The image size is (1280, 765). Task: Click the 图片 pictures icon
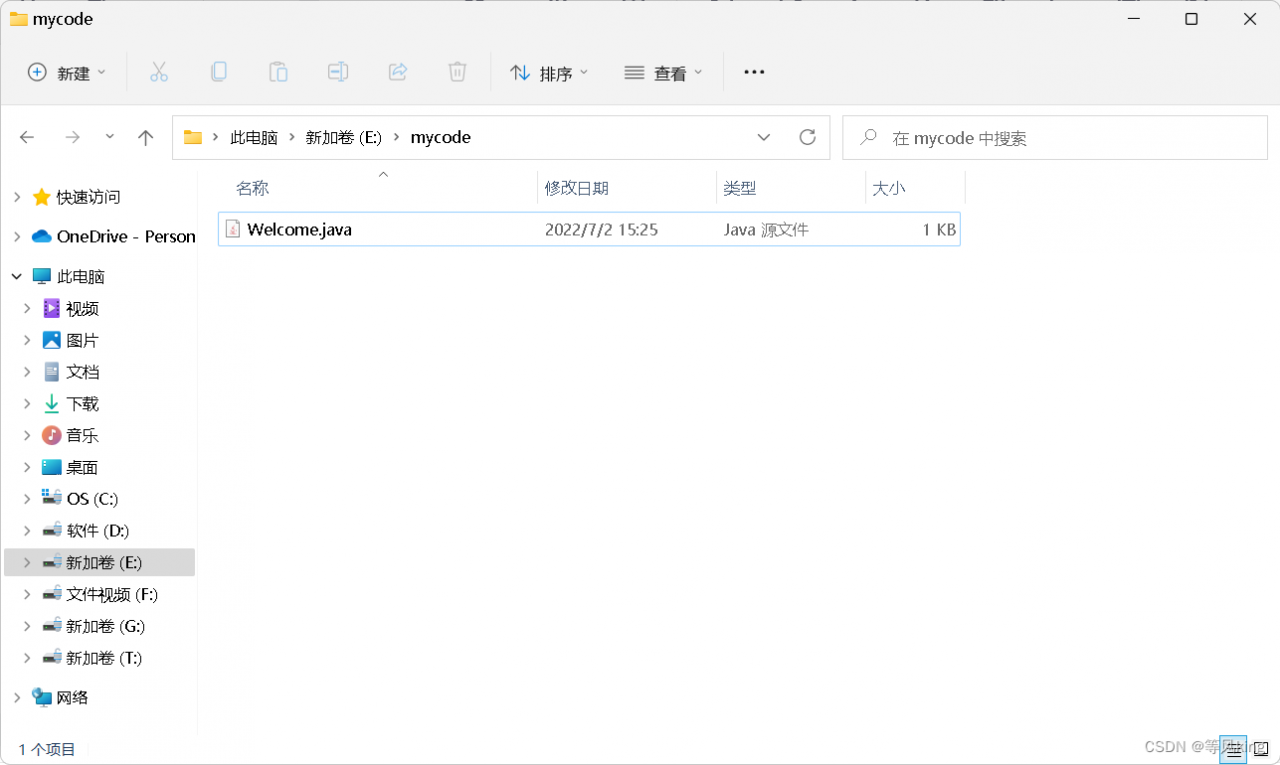point(51,340)
